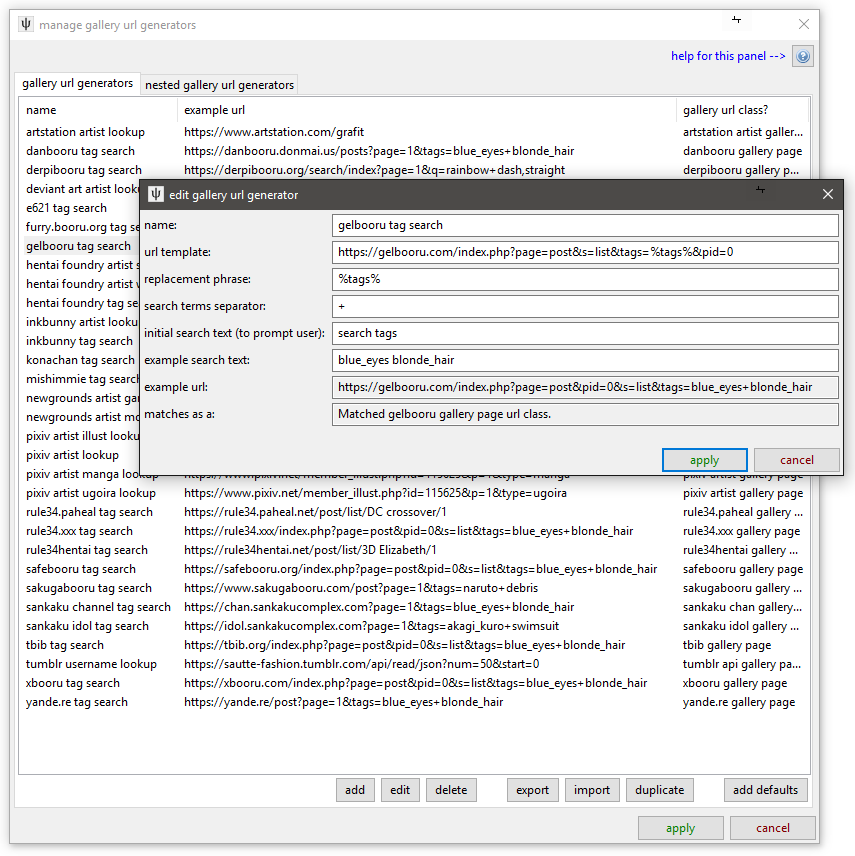Click the xbooru.com example url cell
855x856 pixels.
(415, 683)
